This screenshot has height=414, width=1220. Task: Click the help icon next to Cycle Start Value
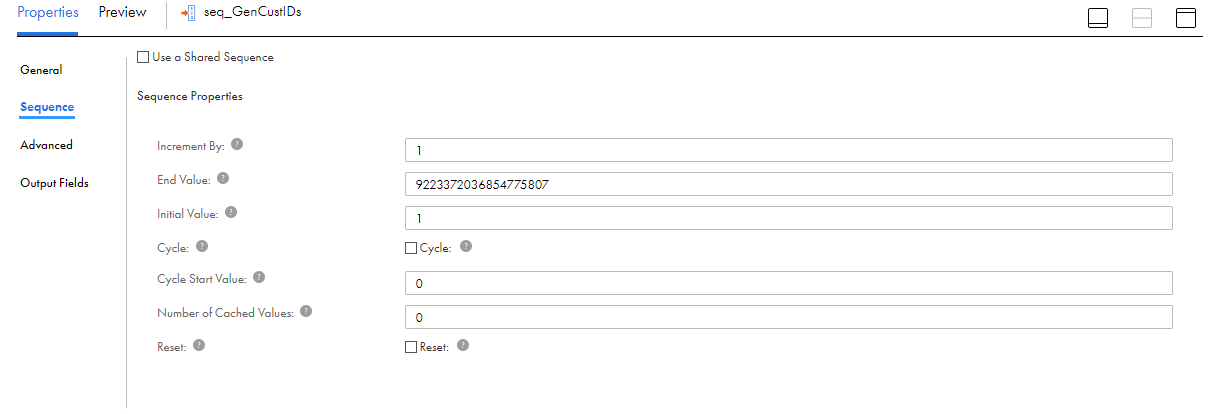[x=258, y=277]
